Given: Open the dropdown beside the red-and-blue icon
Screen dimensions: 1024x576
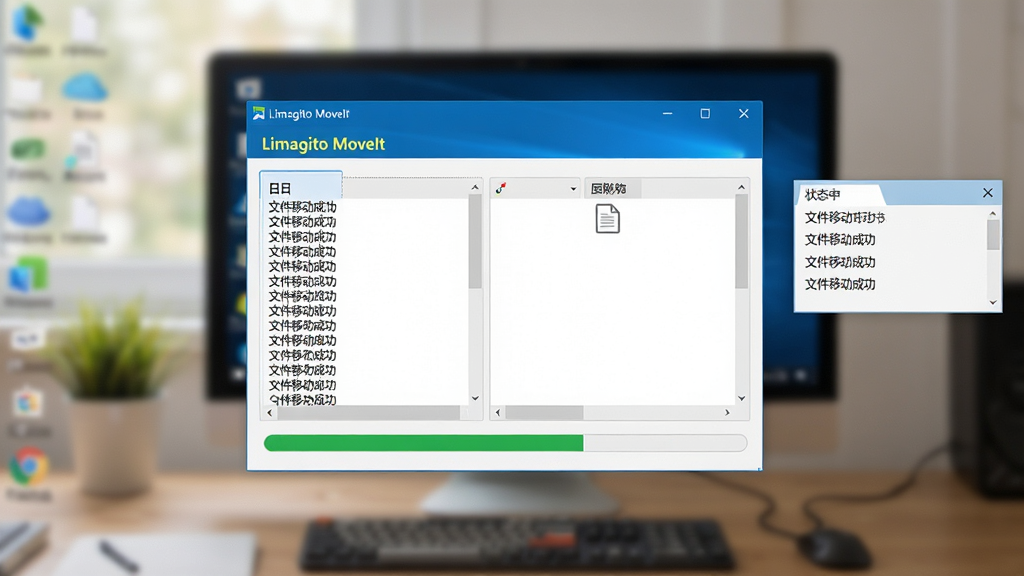Looking at the screenshot, I should click(x=573, y=189).
